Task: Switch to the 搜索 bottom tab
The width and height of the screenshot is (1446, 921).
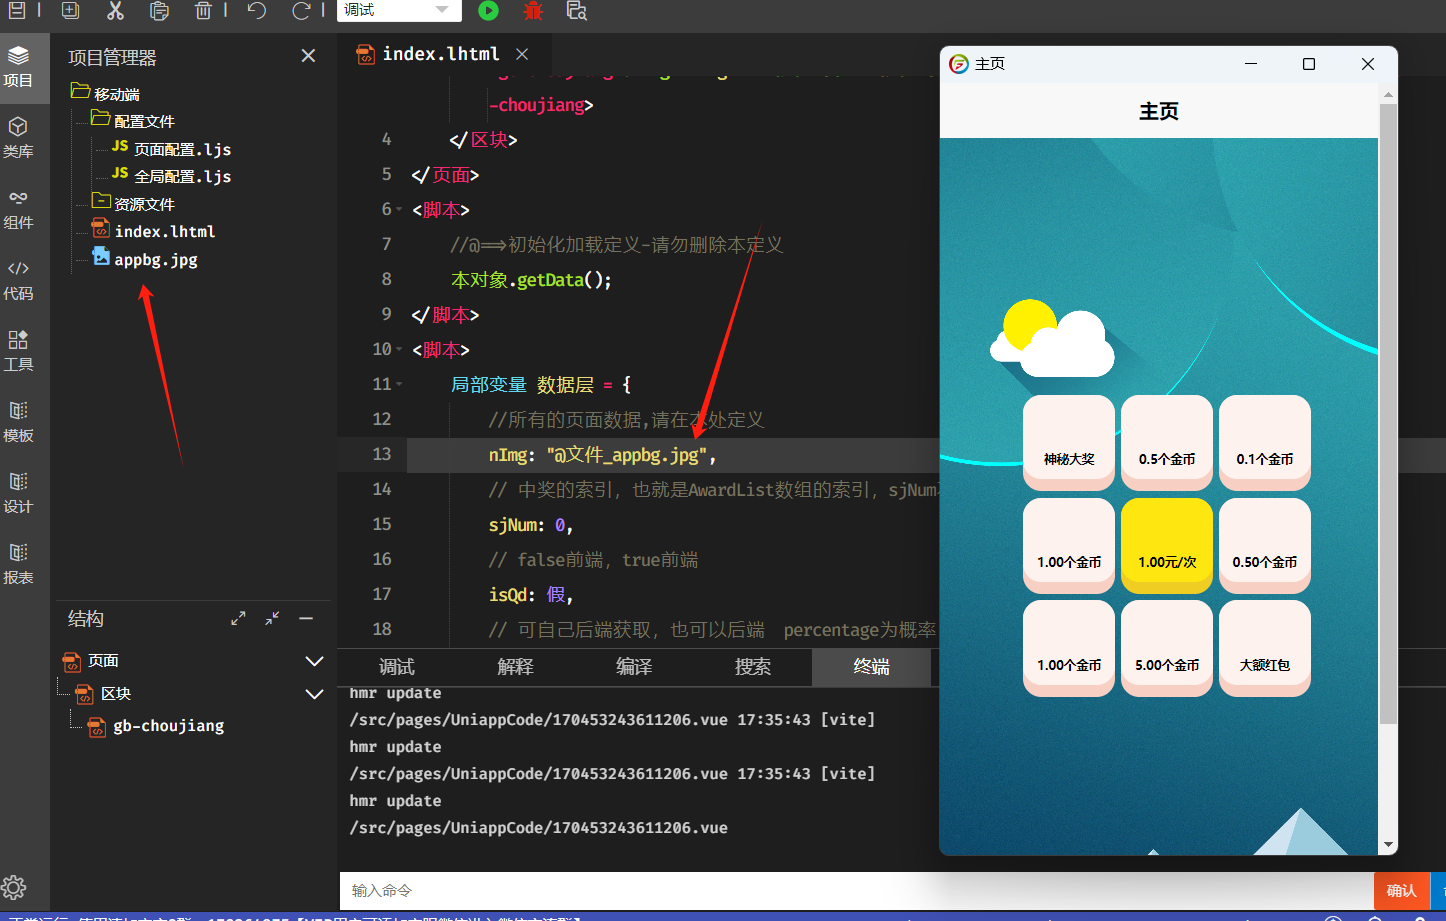Action: click(753, 667)
